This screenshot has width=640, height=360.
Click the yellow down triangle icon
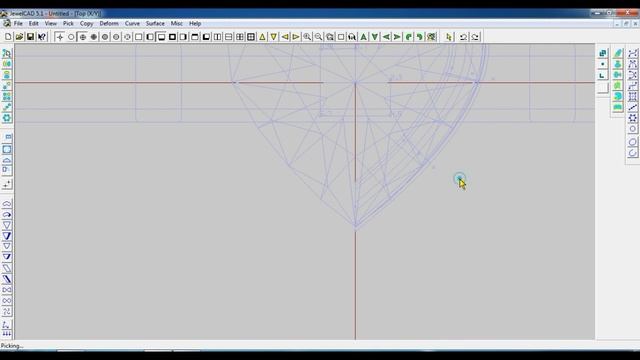tap(273, 37)
